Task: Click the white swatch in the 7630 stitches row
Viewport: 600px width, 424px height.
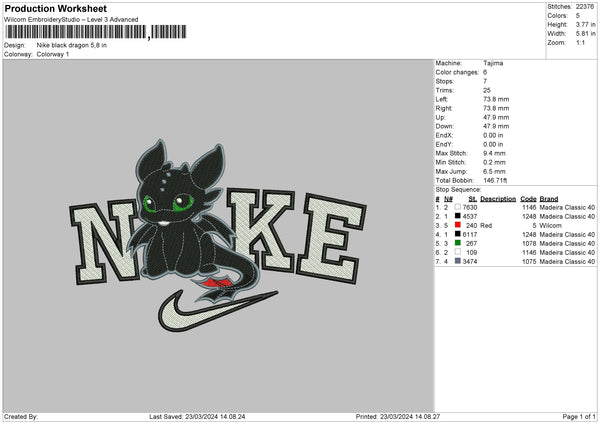Action: click(457, 207)
